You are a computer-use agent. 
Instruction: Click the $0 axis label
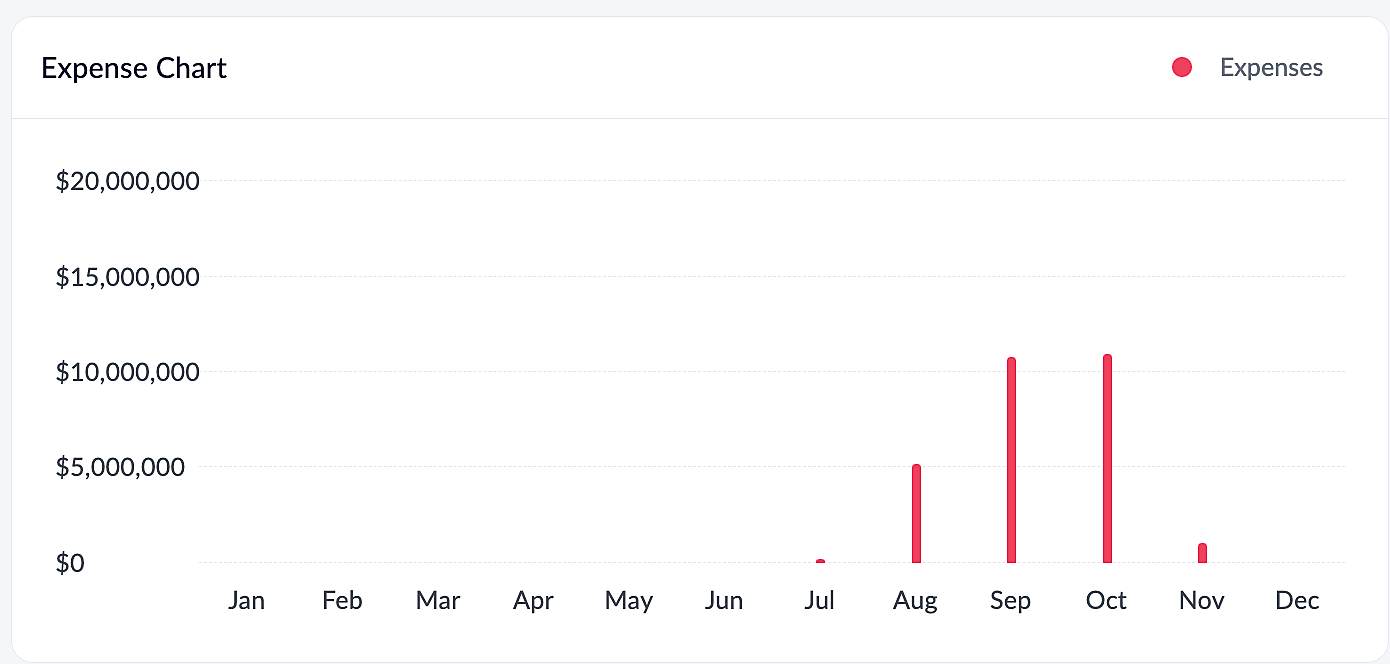tap(70, 563)
